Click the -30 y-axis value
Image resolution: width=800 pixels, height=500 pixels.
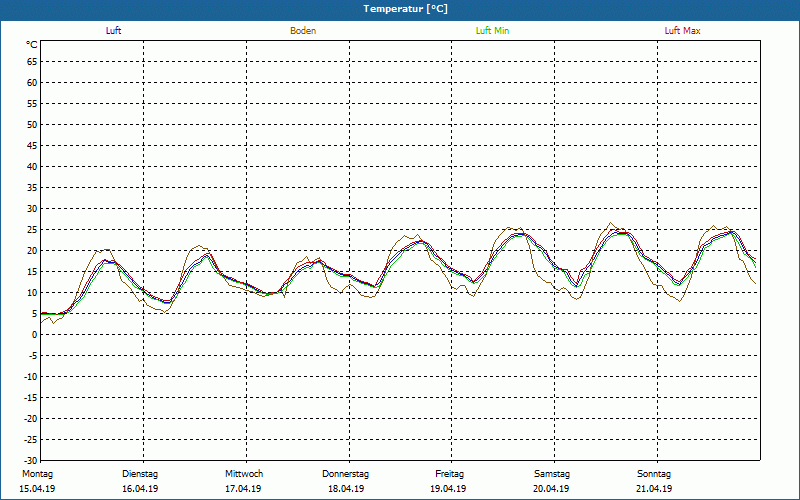coord(31,461)
